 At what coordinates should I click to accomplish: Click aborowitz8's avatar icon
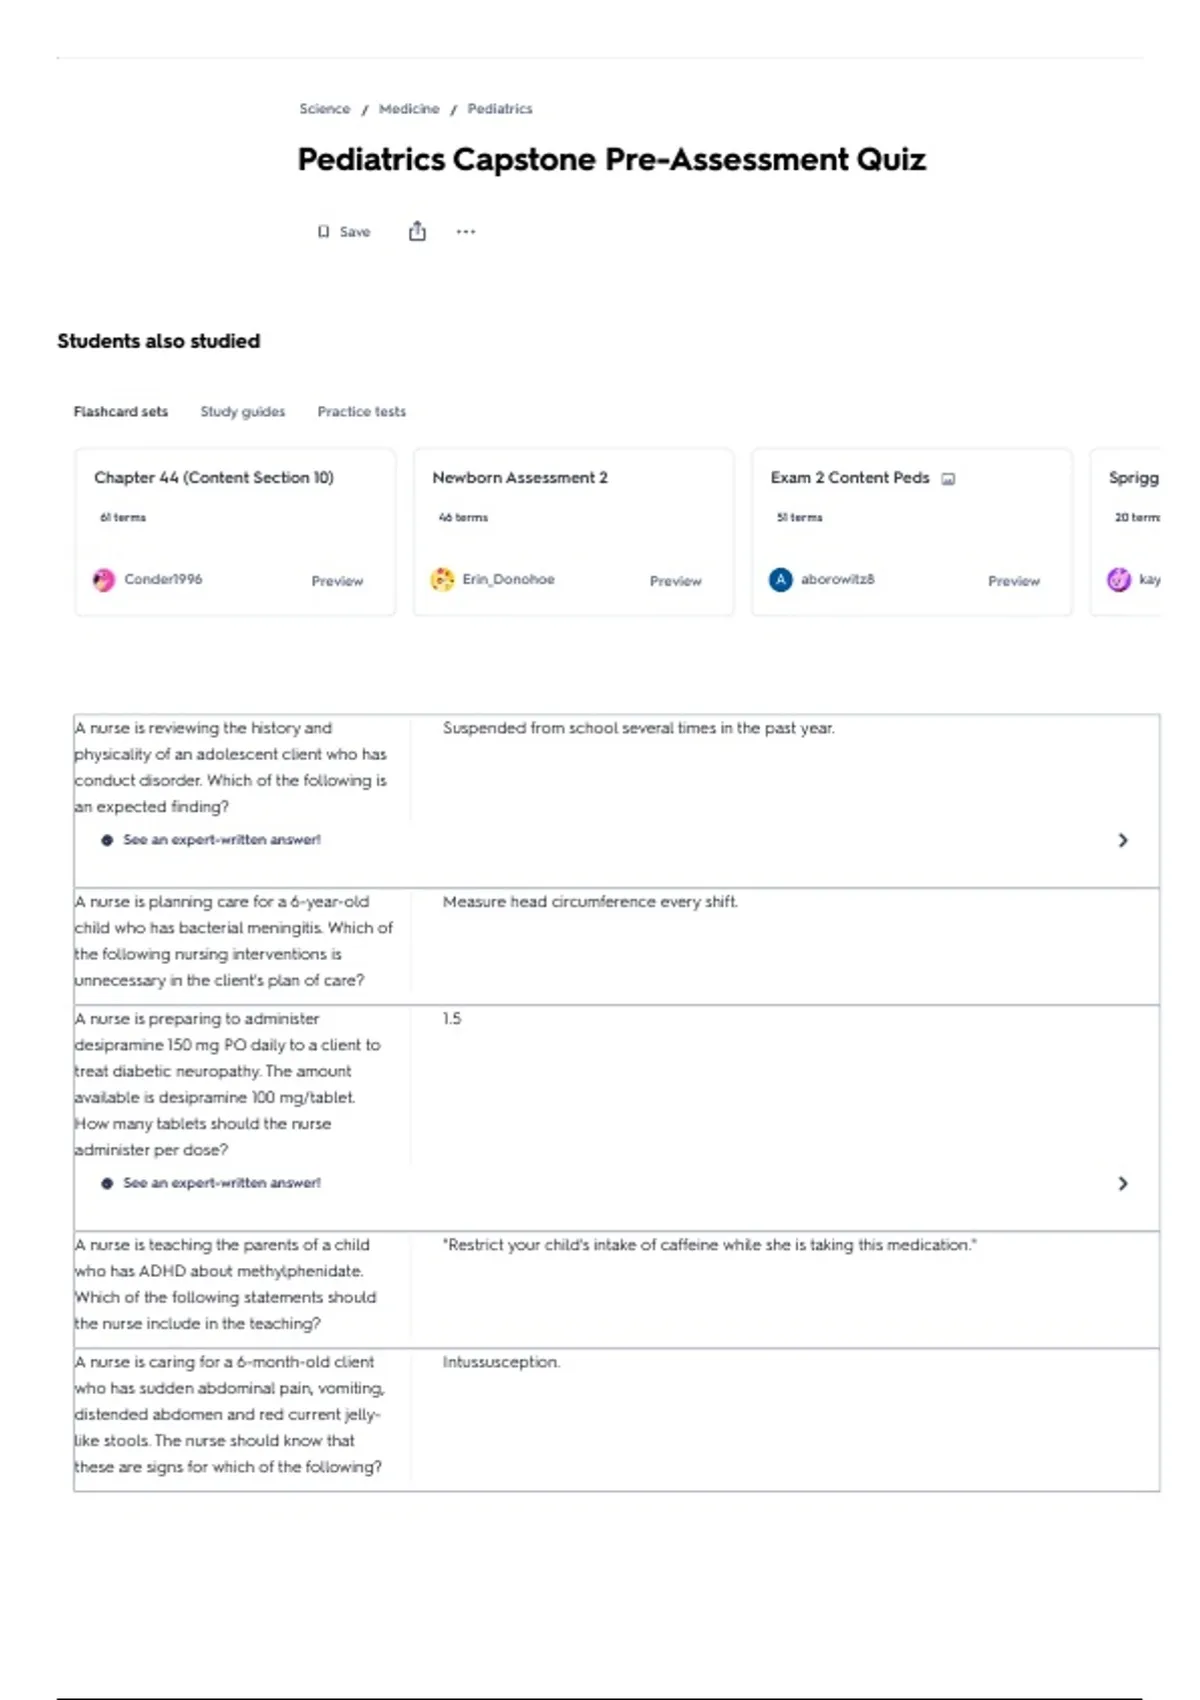pyautogui.click(x=781, y=580)
